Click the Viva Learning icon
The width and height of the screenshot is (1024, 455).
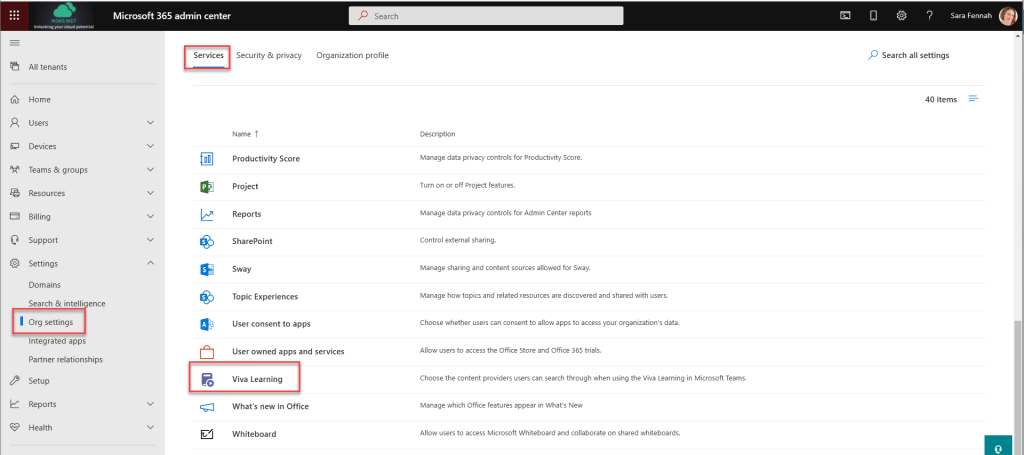(x=207, y=379)
